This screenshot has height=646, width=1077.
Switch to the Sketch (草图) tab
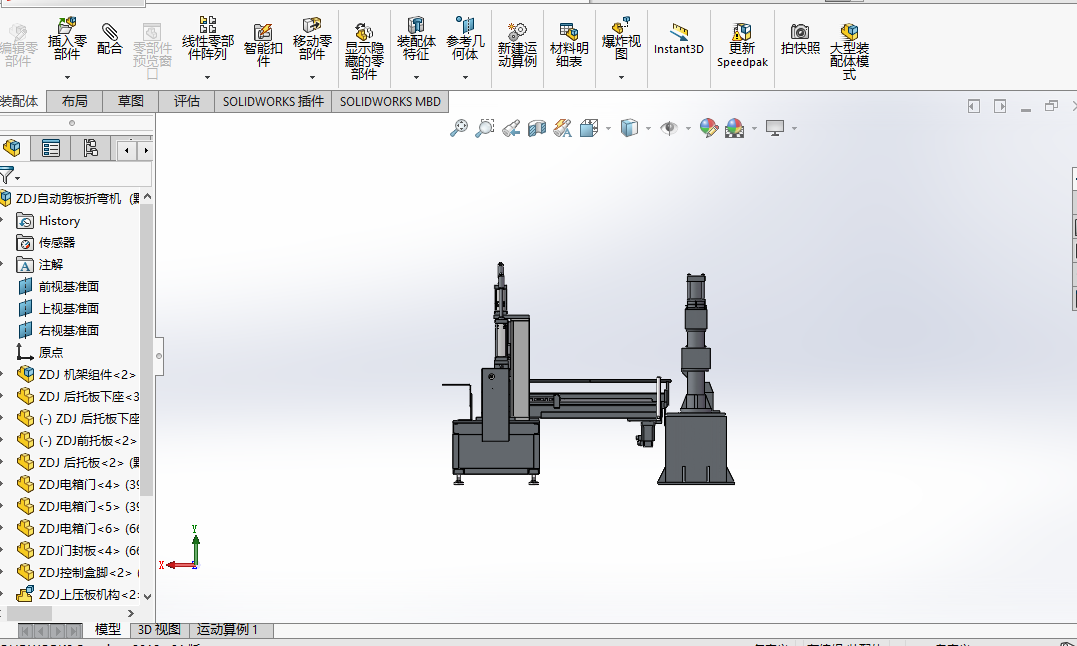click(131, 102)
